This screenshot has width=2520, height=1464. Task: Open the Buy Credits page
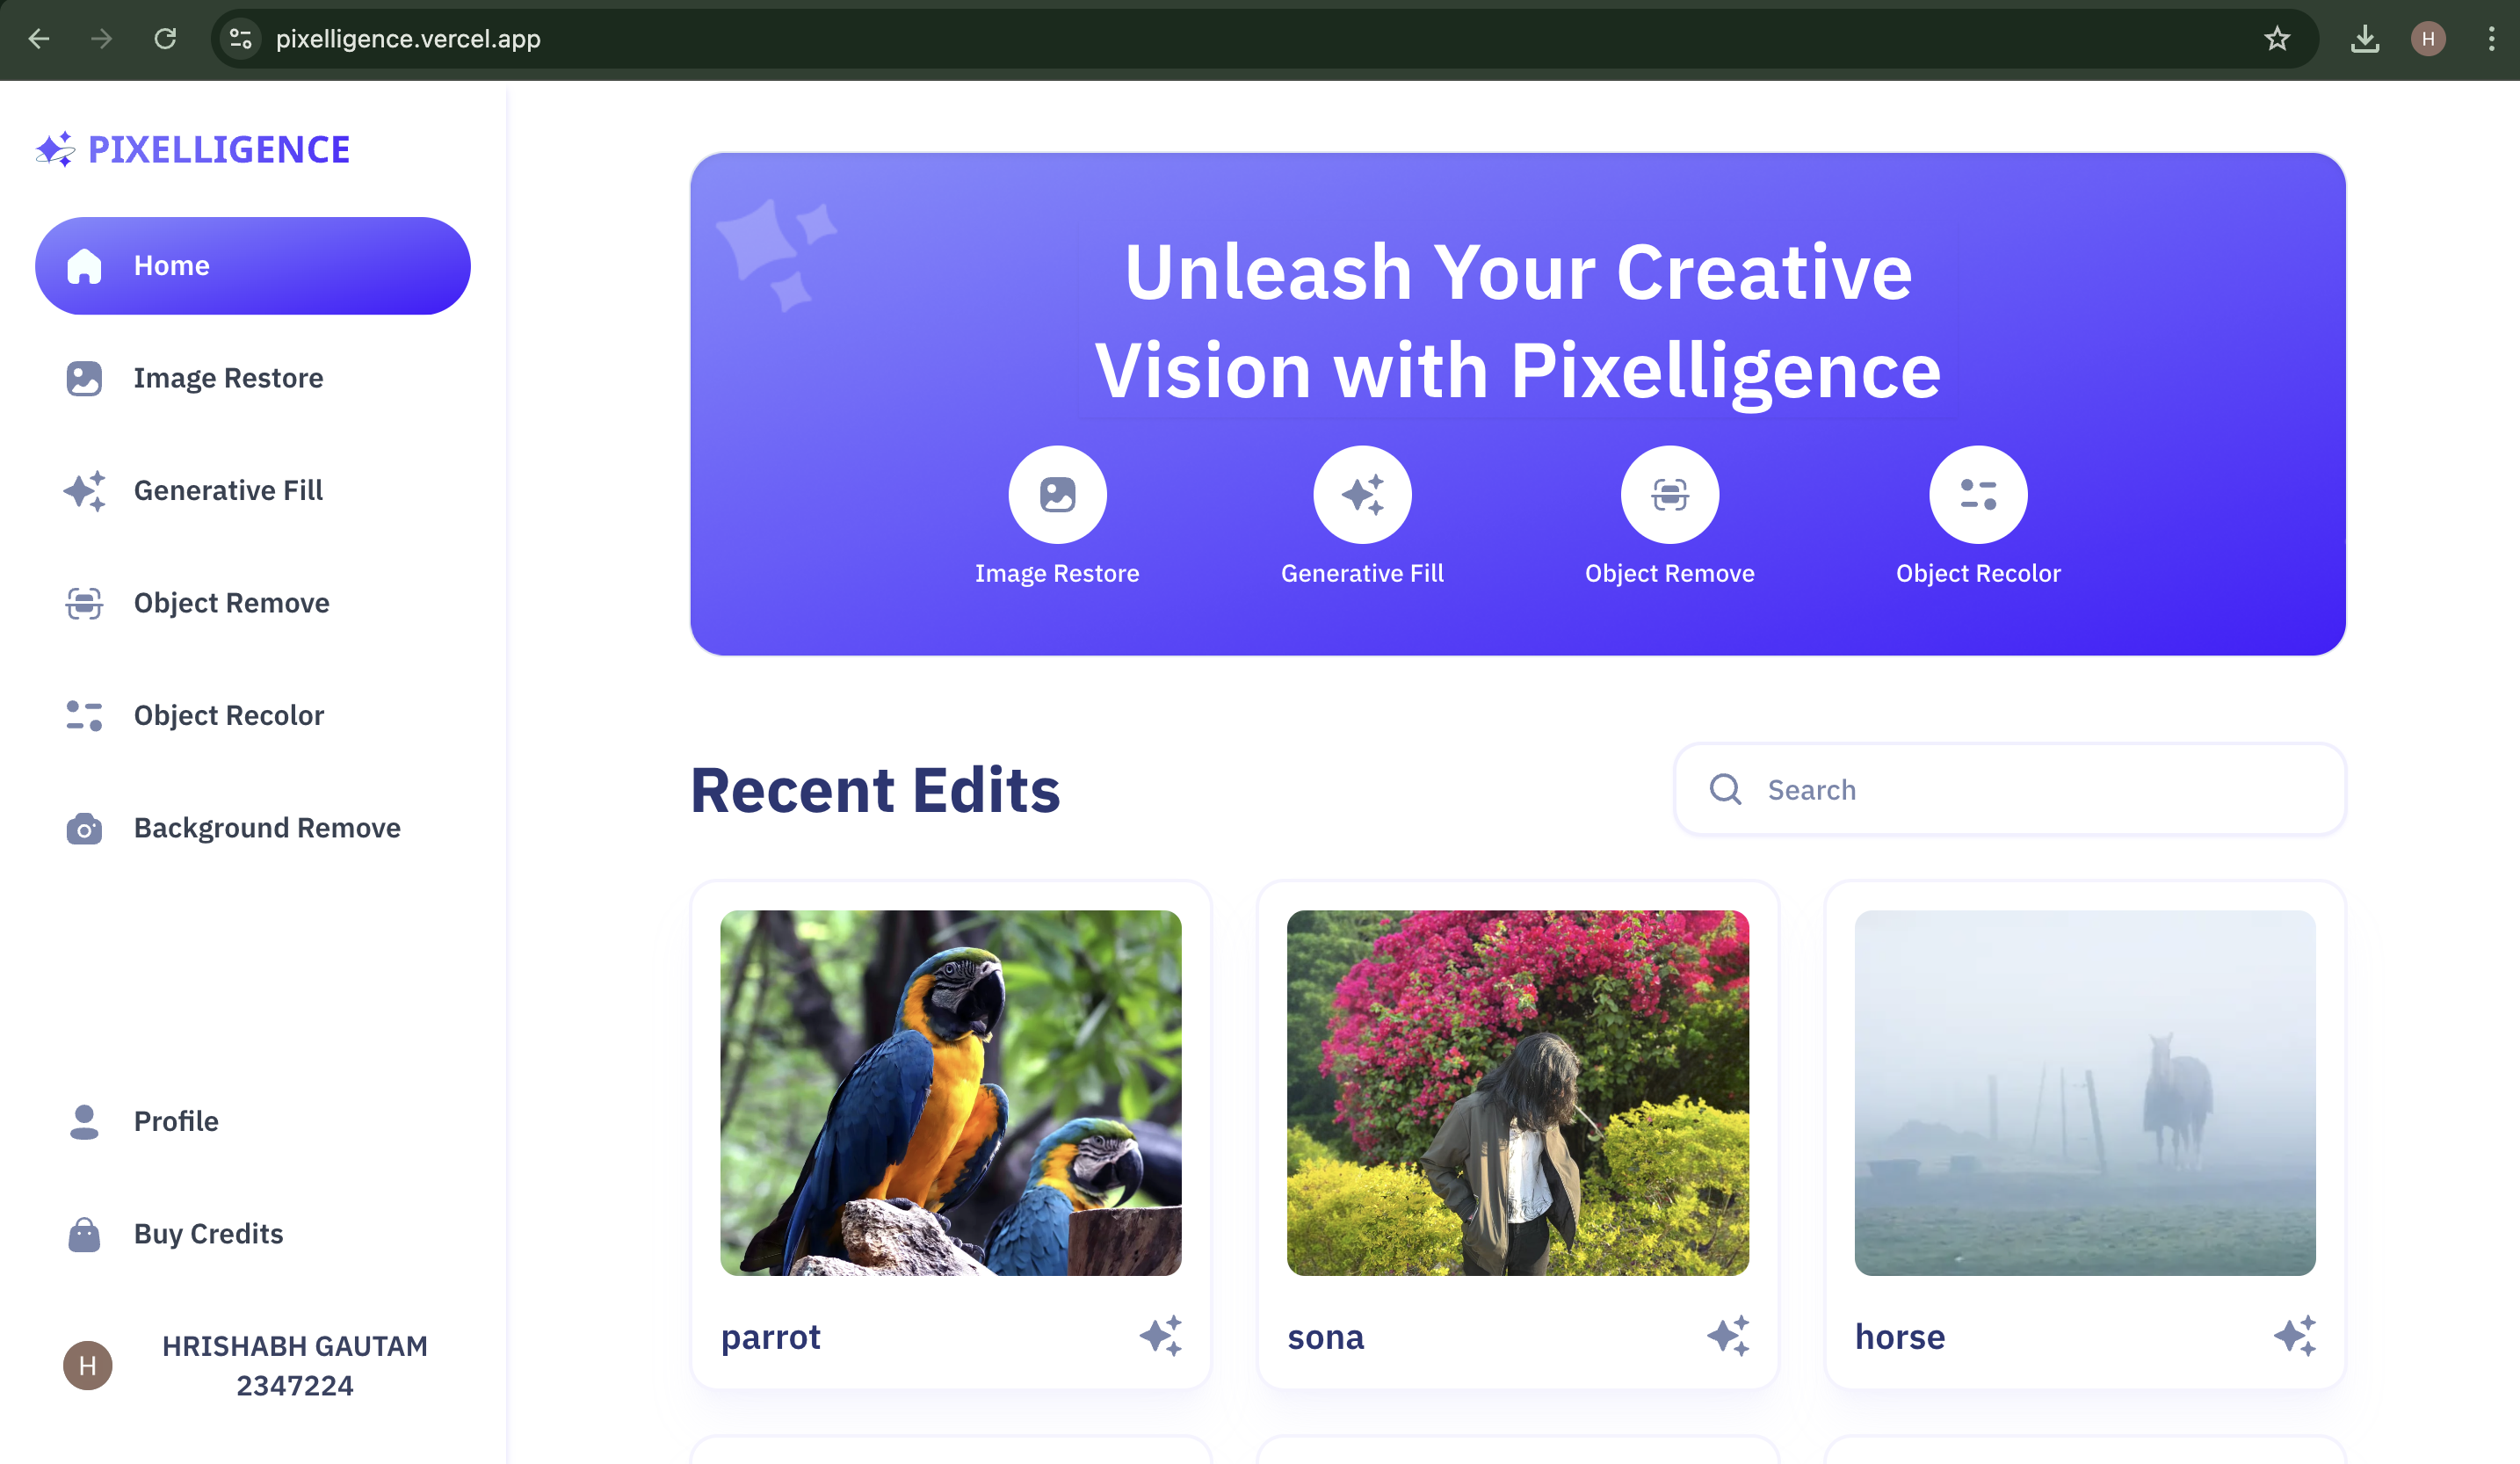click(208, 1234)
